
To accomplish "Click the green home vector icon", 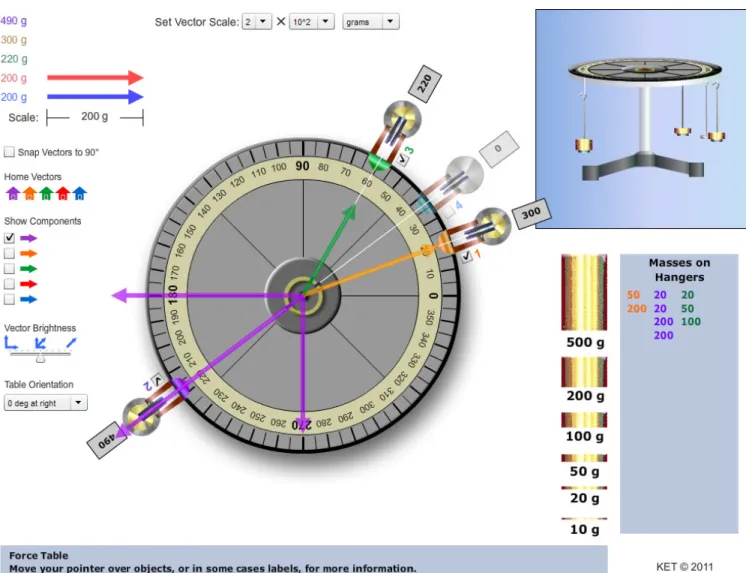I will tap(46, 194).
